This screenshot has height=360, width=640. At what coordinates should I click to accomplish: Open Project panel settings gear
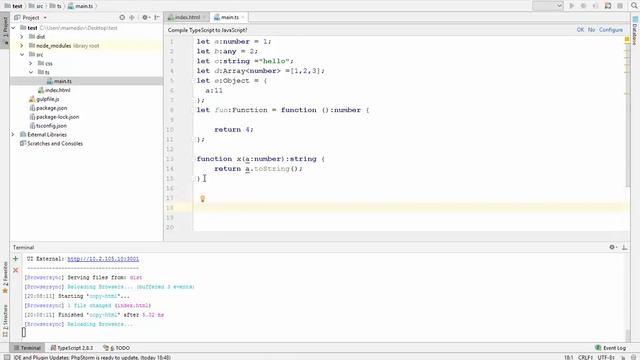click(145, 18)
